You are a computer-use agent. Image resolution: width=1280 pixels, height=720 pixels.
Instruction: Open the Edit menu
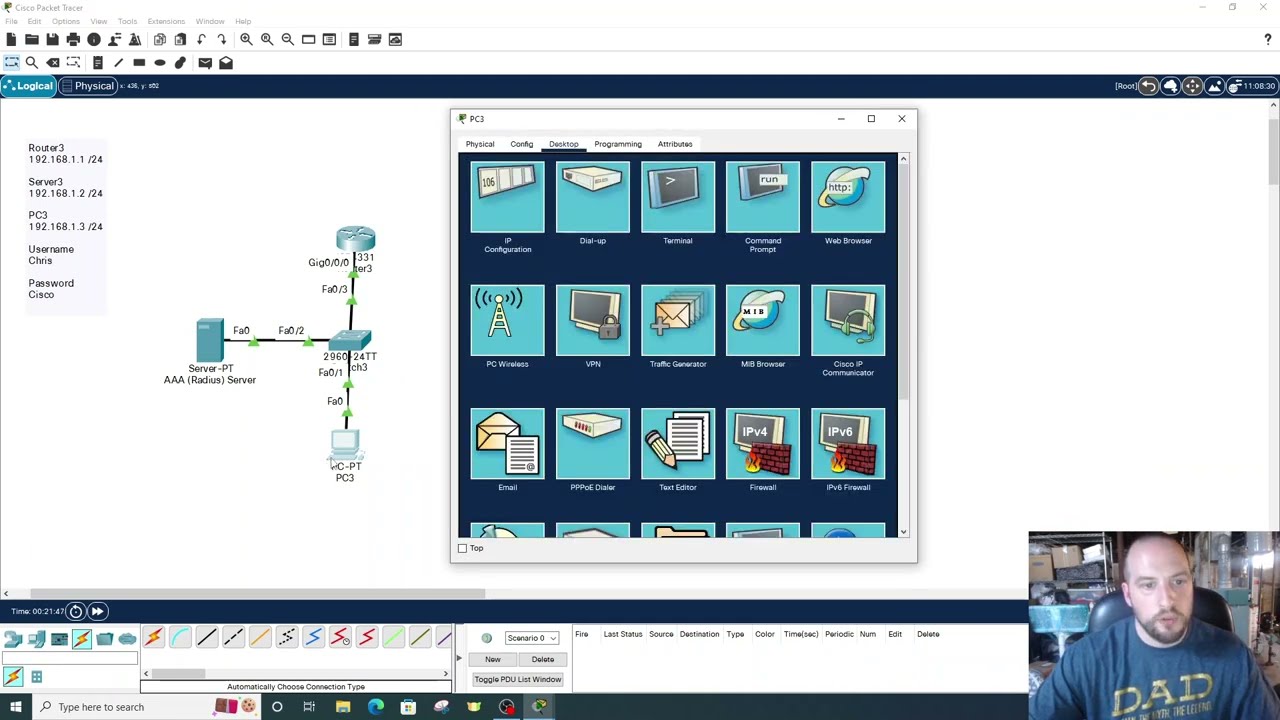coord(35,21)
